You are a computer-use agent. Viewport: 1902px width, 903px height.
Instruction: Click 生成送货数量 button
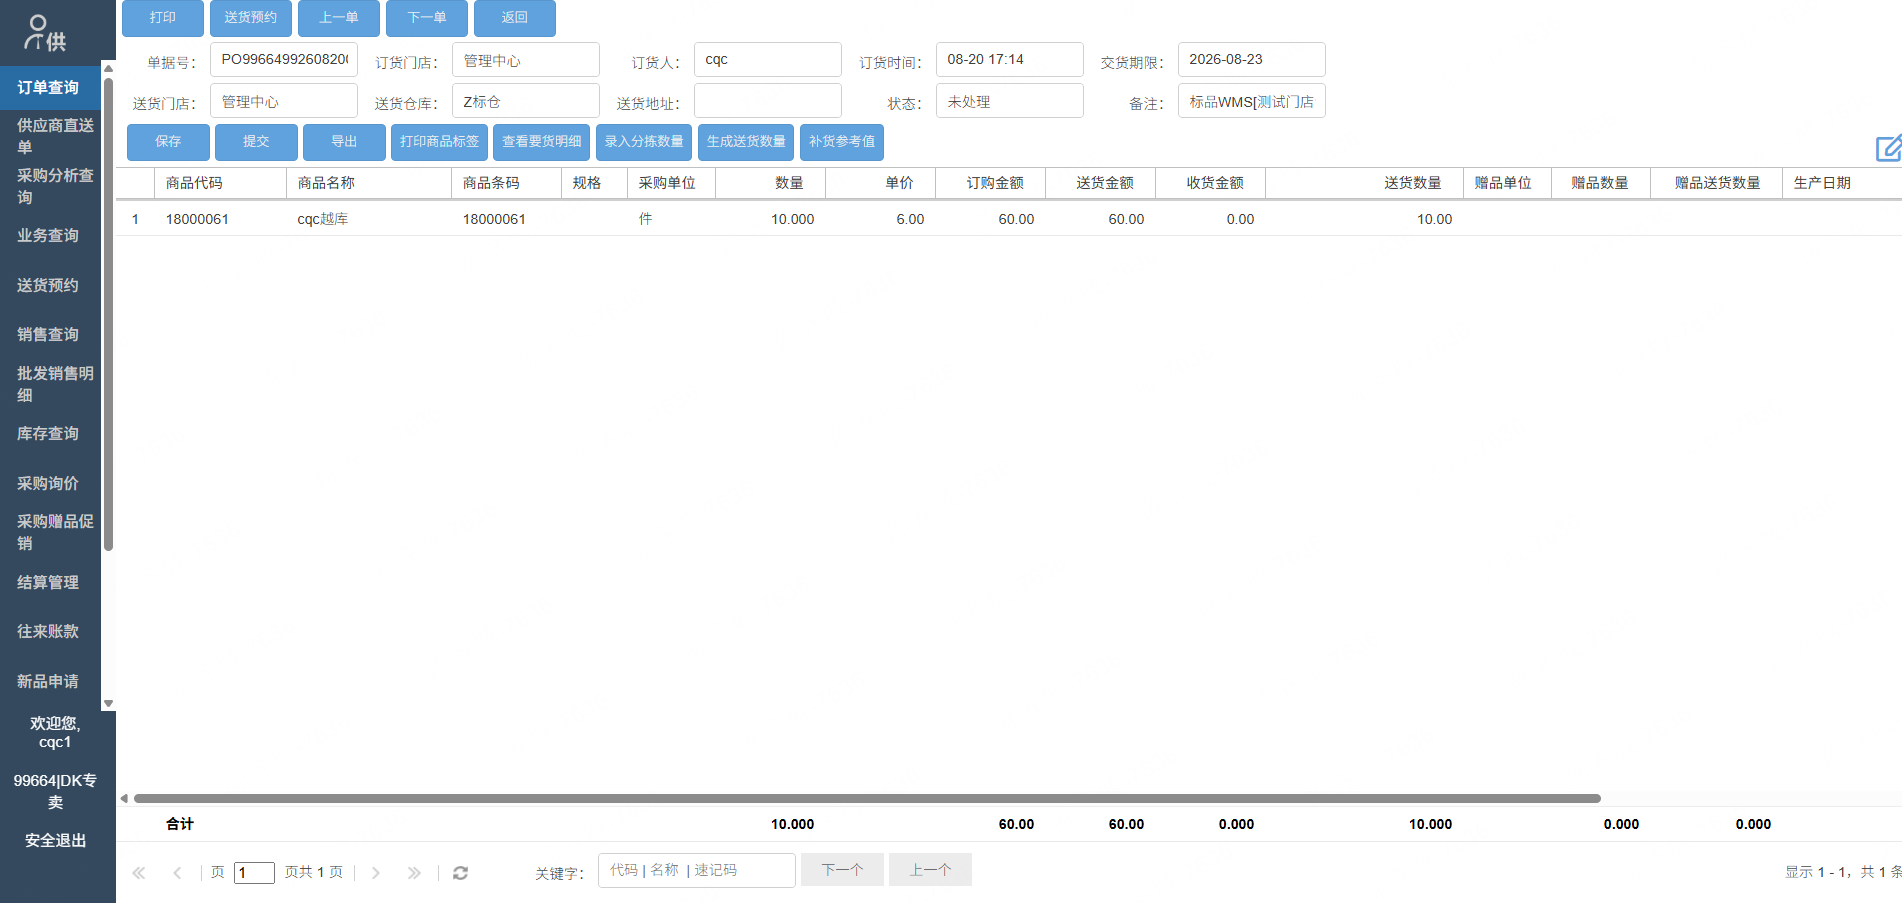[x=746, y=142]
